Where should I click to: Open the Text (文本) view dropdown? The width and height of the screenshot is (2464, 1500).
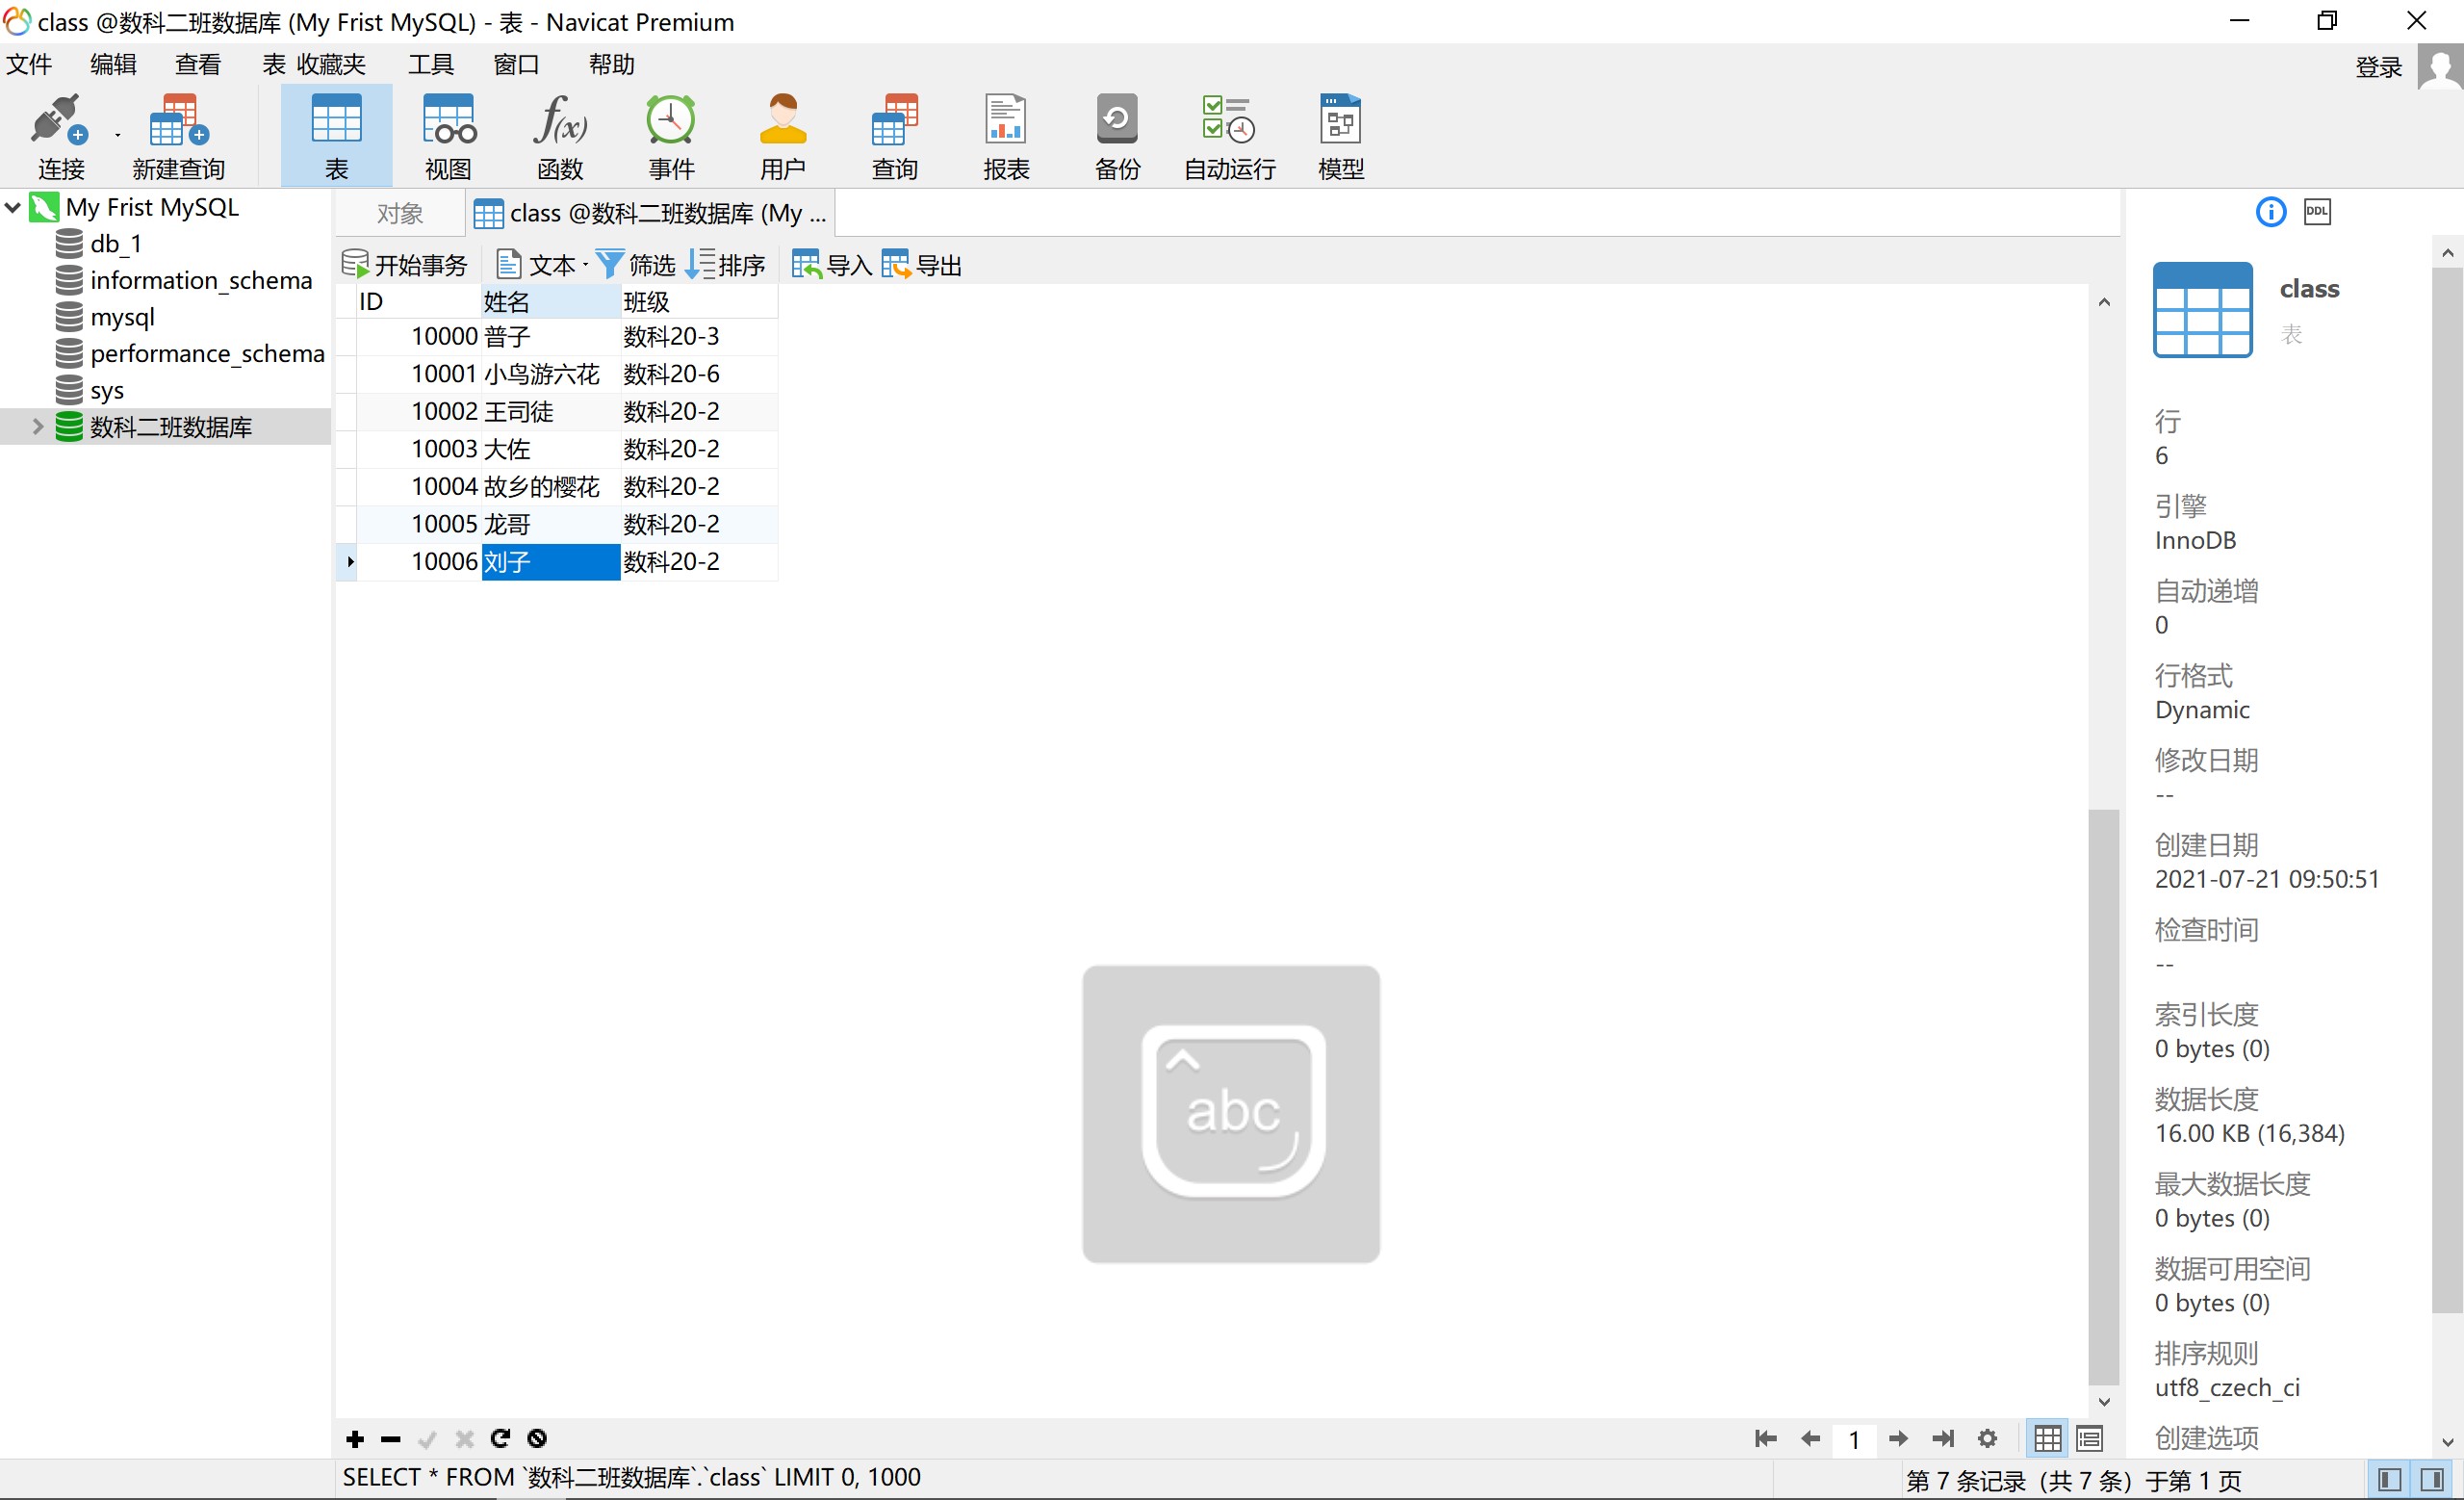[541, 265]
